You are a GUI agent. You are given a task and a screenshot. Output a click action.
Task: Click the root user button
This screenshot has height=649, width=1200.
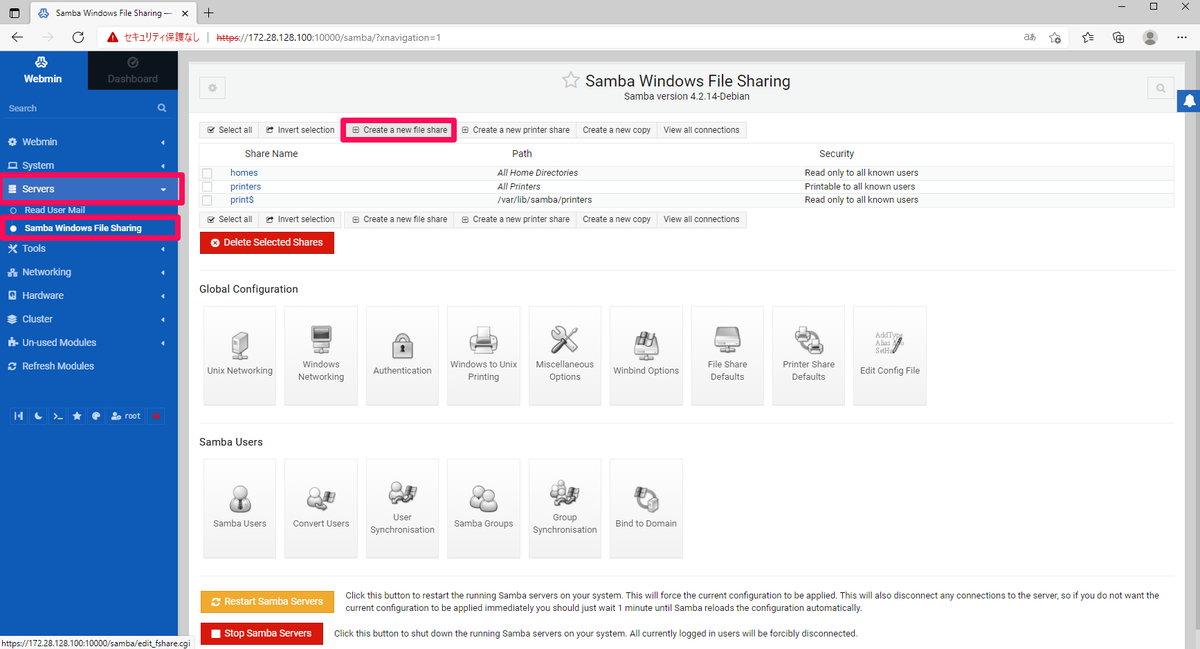point(126,416)
